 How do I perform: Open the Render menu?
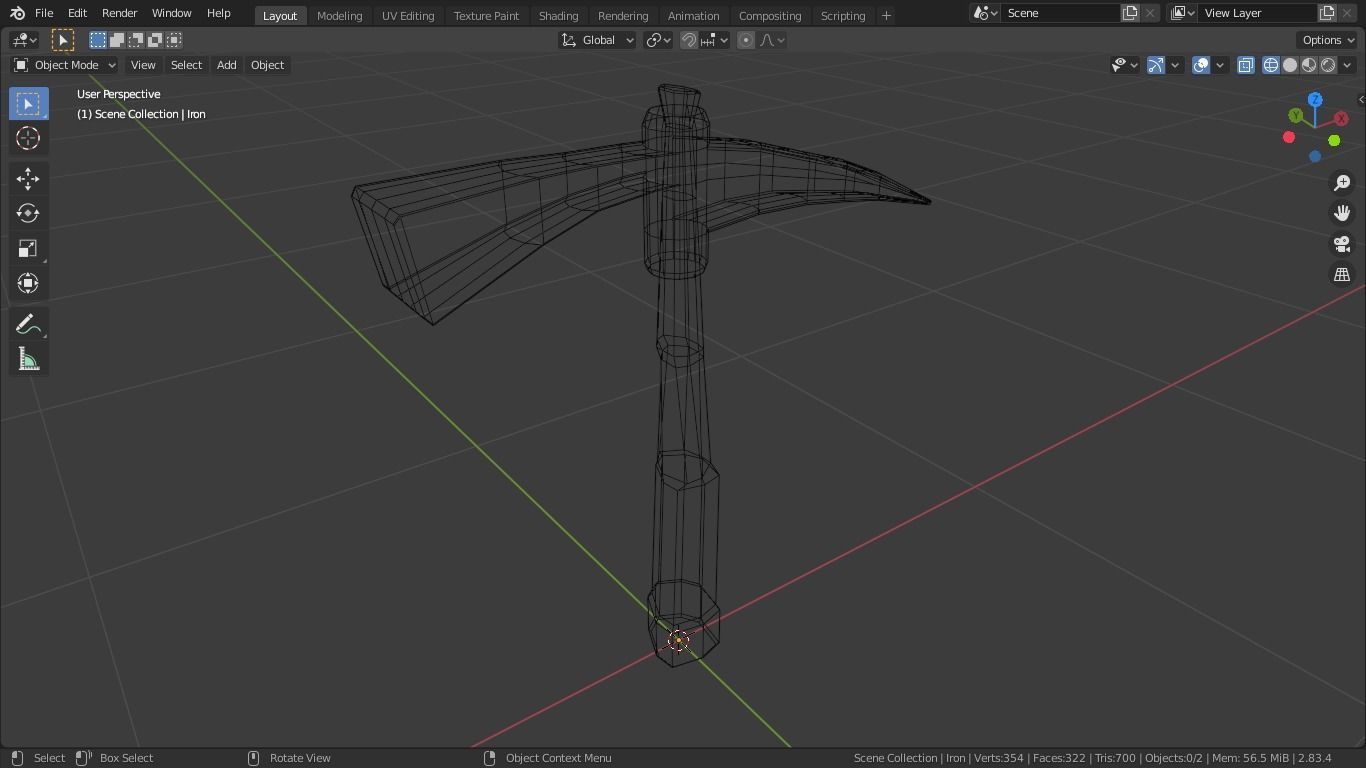point(119,13)
